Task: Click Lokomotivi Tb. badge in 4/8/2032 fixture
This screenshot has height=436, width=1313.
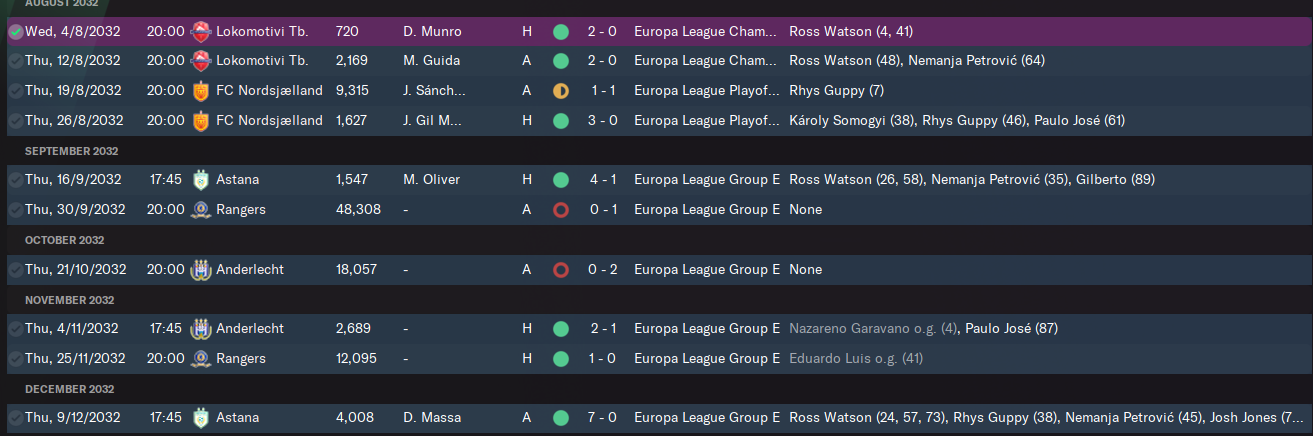Action: [x=202, y=31]
